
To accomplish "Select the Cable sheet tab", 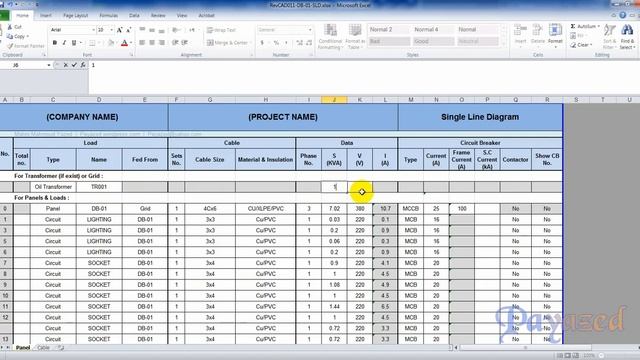I will [x=43, y=348].
